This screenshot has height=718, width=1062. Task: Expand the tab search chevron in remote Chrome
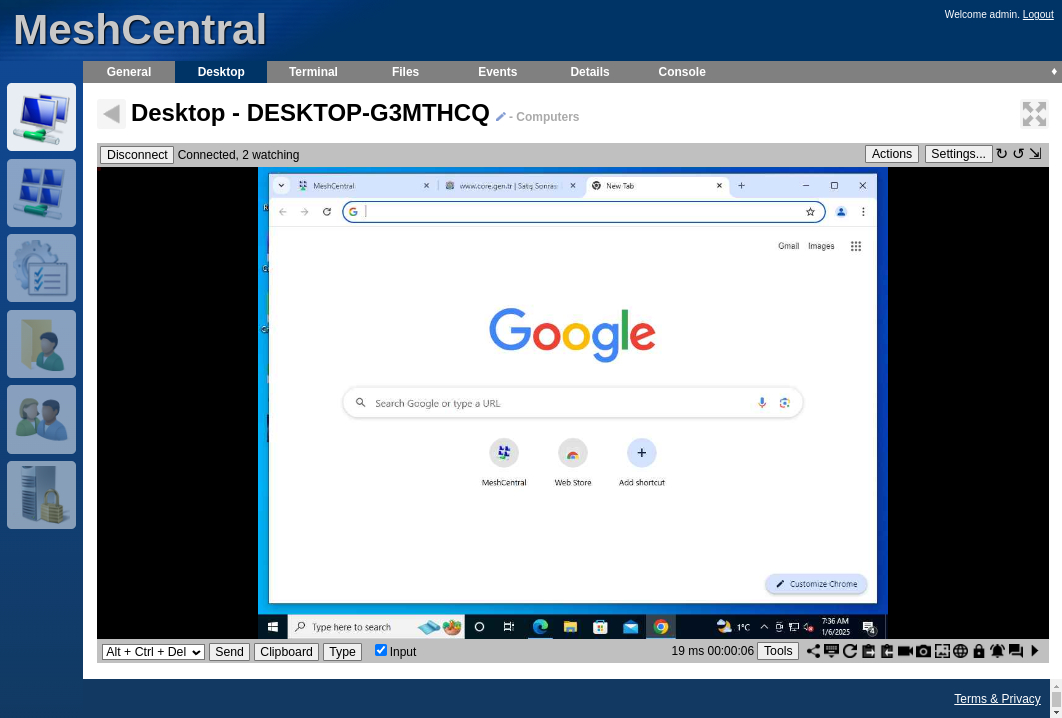[281, 186]
